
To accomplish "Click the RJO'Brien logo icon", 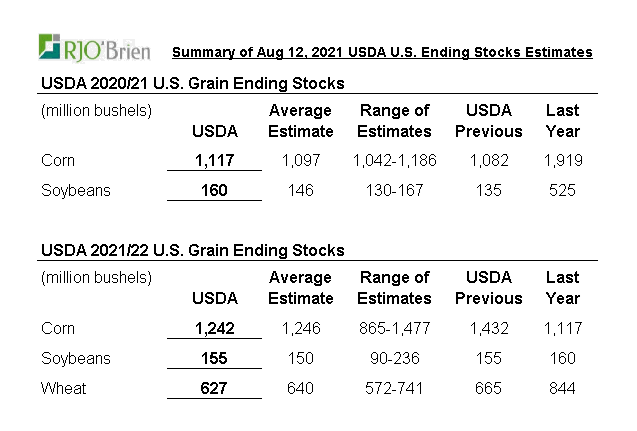I will click(x=50, y=47).
